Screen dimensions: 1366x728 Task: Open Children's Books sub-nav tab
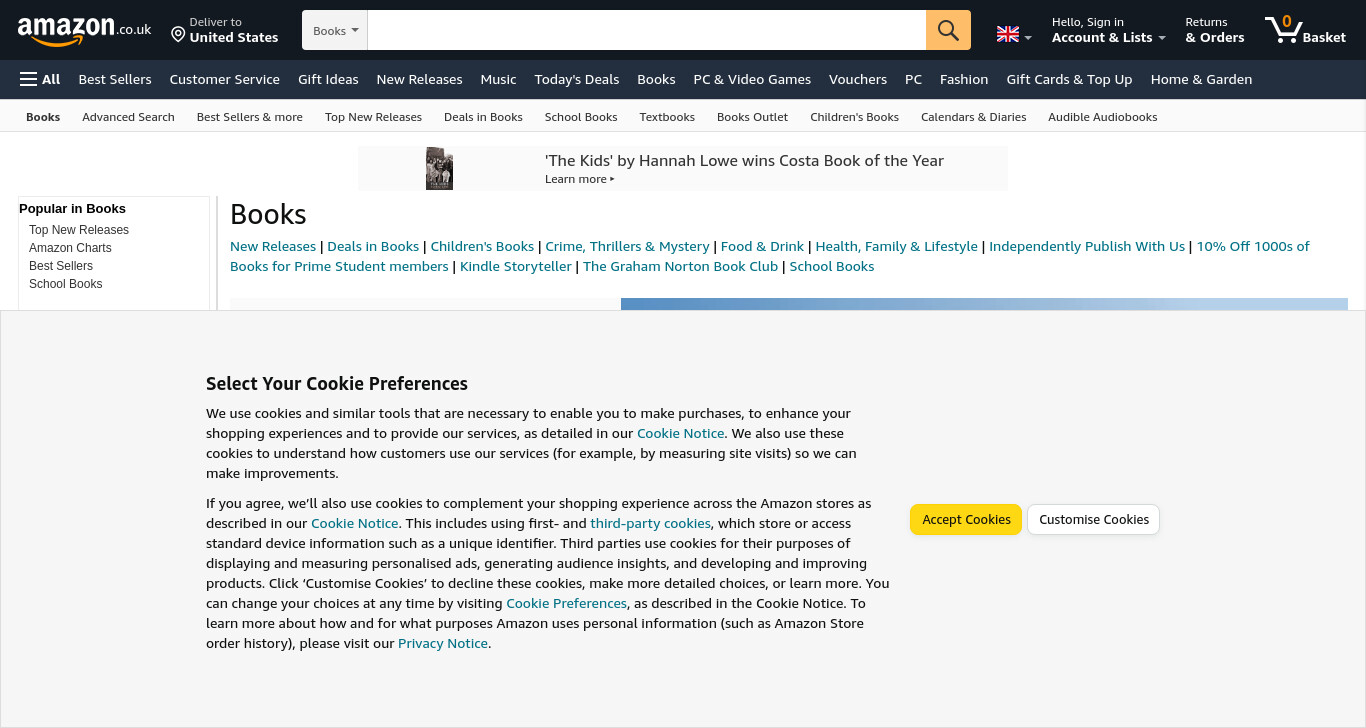[x=854, y=117]
